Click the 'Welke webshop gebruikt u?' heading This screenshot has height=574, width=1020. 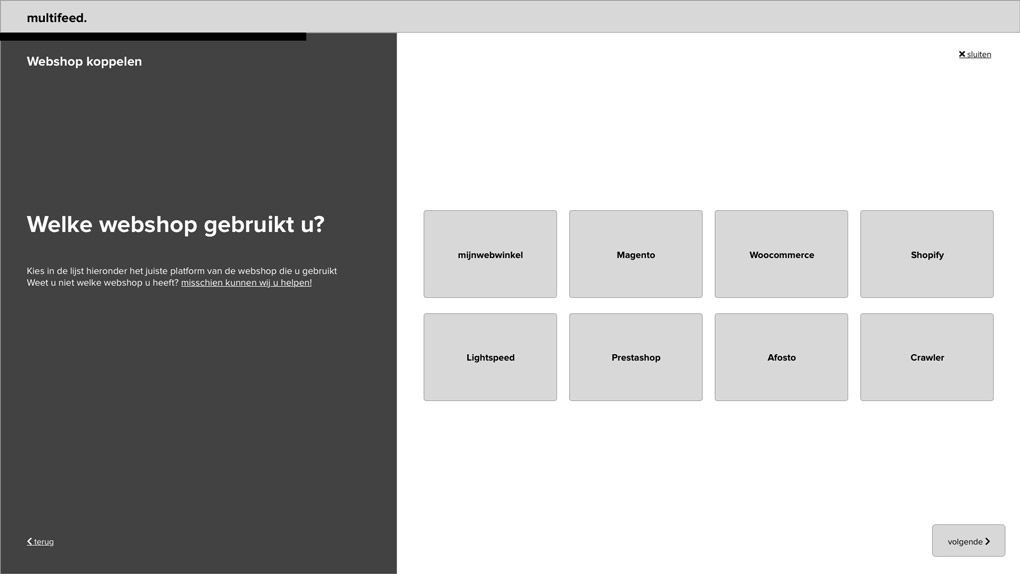pyautogui.click(x=176, y=225)
